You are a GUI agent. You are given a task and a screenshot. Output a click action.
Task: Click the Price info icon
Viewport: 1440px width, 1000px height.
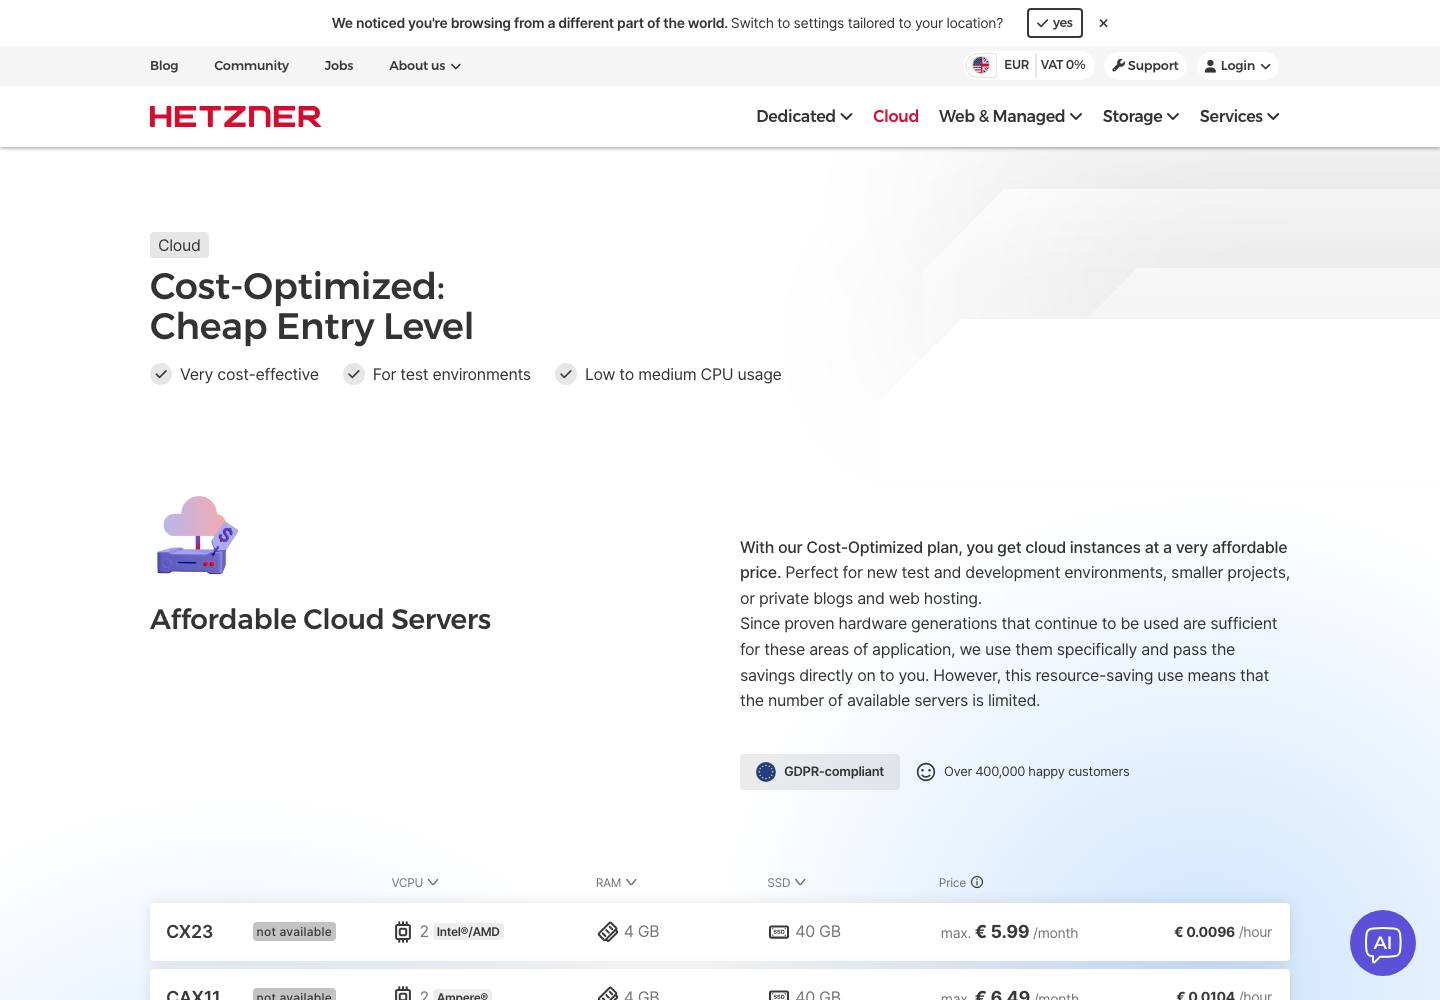[x=977, y=882]
